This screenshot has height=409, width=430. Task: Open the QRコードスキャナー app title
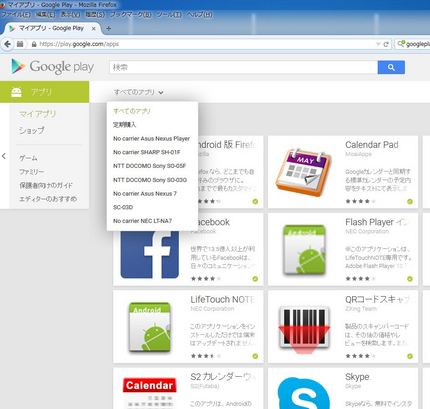377,299
